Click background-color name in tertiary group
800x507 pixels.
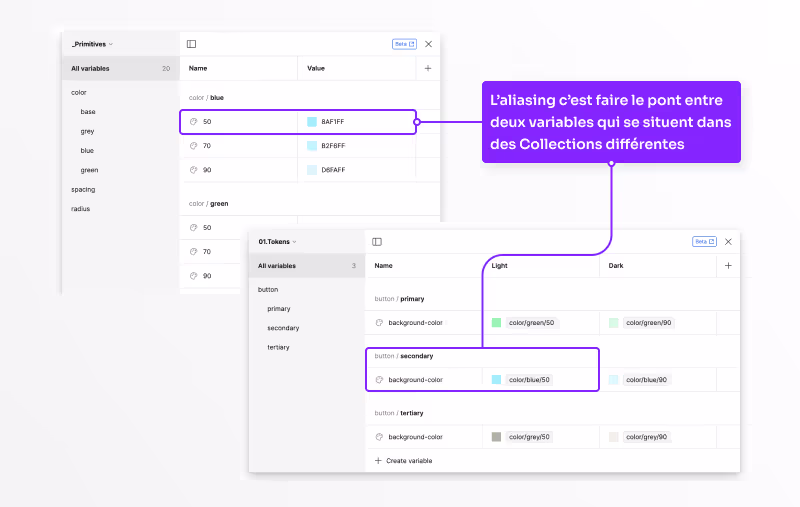pyautogui.click(x=416, y=437)
